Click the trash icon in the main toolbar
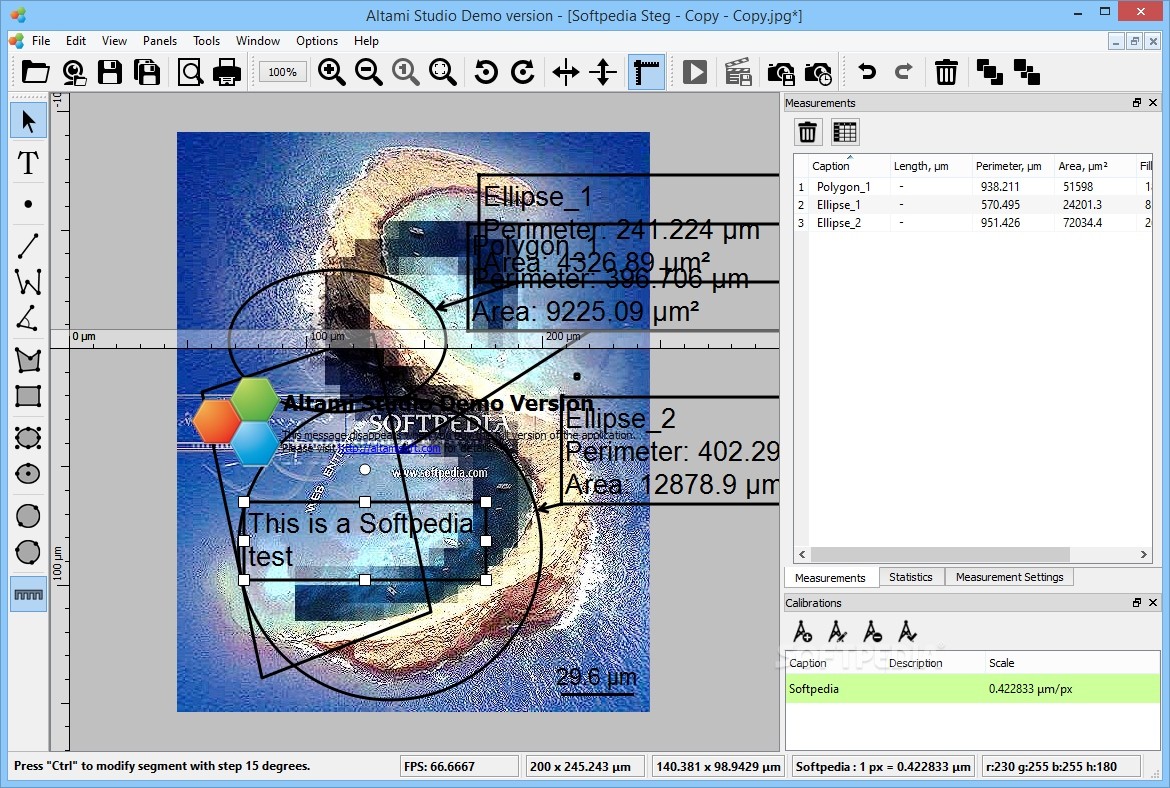The width and height of the screenshot is (1170, 788). (x=946, y=72)
